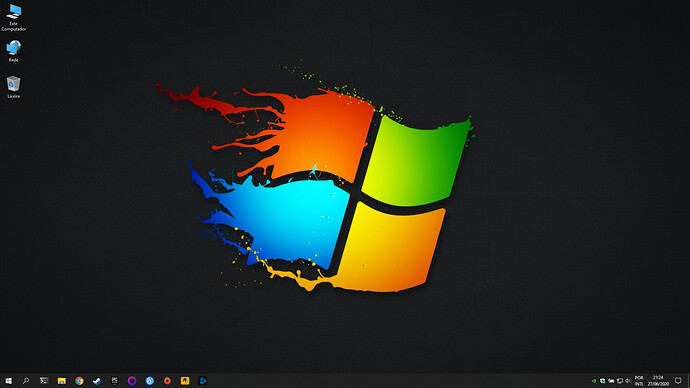Open the clock showing 21:24
Image resolution: width=690 pixels, height=388 pixels.
[658, 381]
